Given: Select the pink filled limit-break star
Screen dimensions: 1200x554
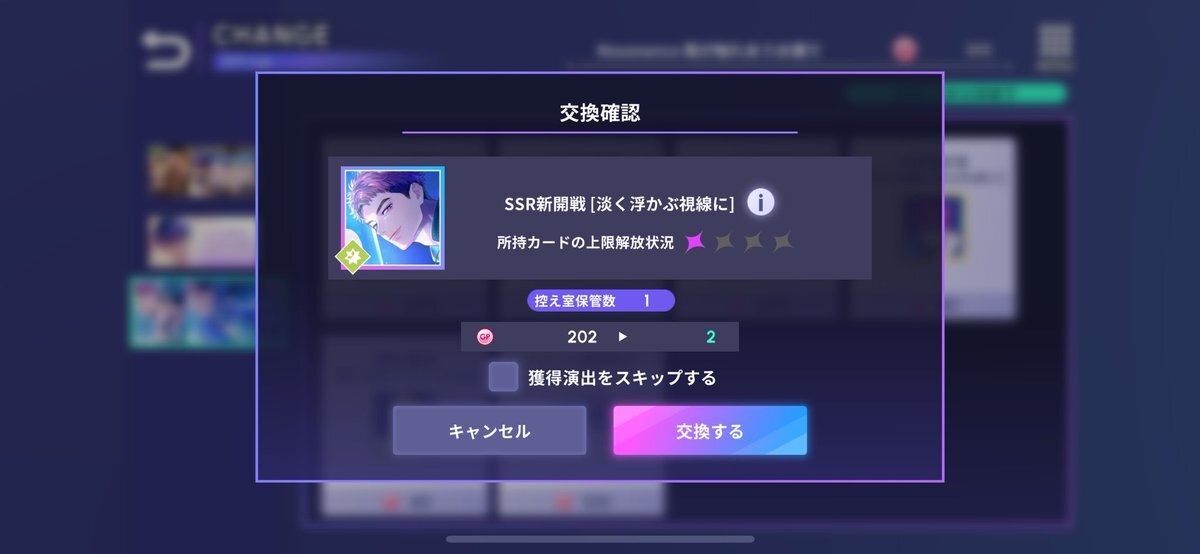Looking at the screenshot, I should point(696,242).
